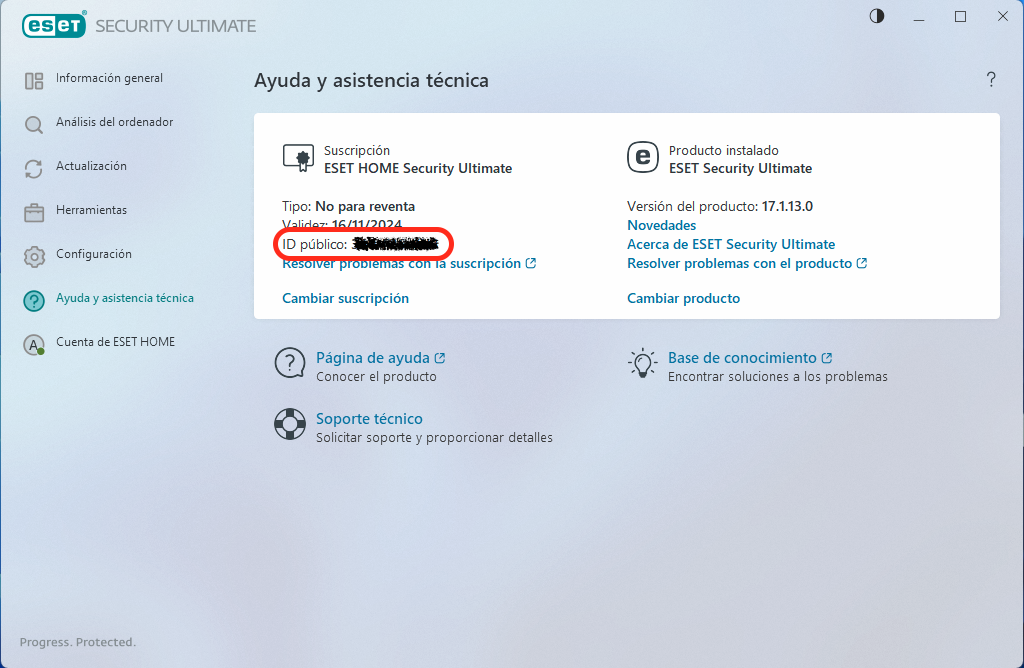Click the Base de conocimiento lightbulb icon
1024x668 pixels.
pyautogui.click(x=641, y=363)
